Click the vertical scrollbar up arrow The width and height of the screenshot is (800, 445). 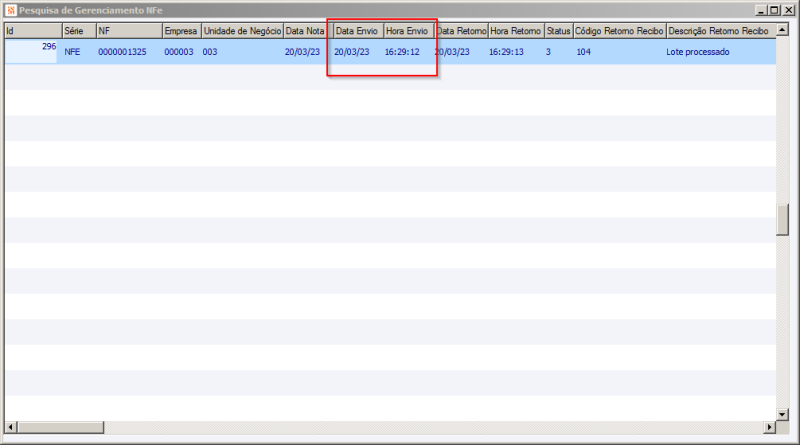(x=782, y=30)
